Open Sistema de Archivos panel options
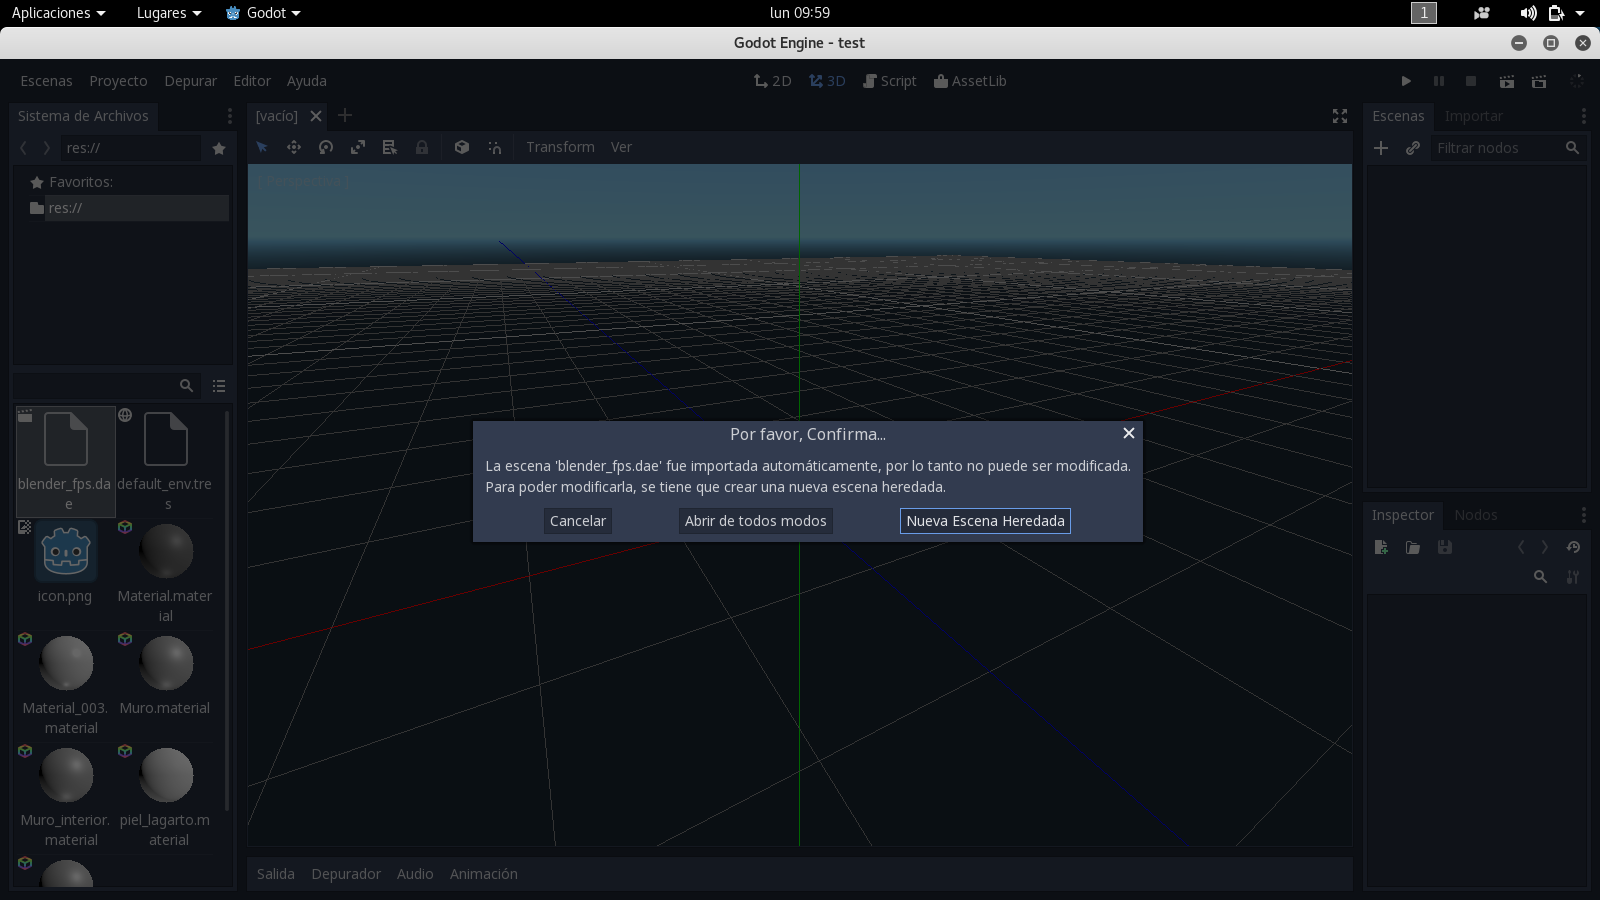Screen dimensions: 1600x900 229,116
